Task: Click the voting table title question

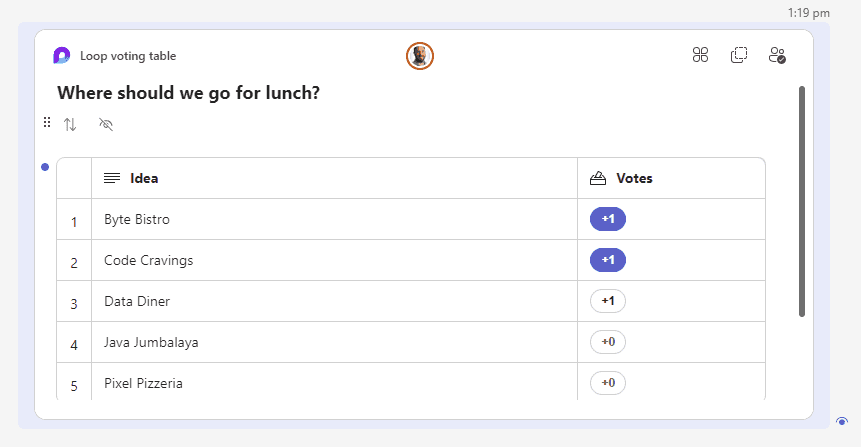Action: tap(188, 93)
